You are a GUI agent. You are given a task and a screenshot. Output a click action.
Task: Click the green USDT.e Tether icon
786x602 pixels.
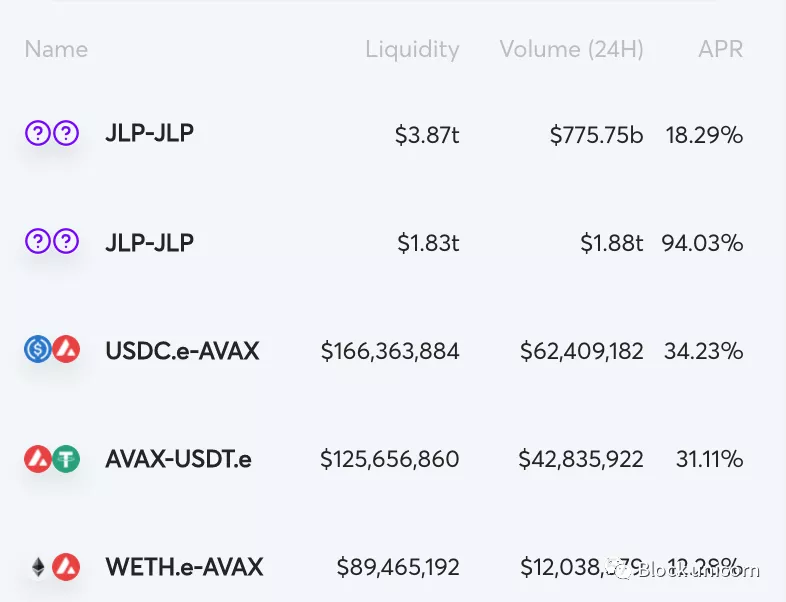click(66, 459)
